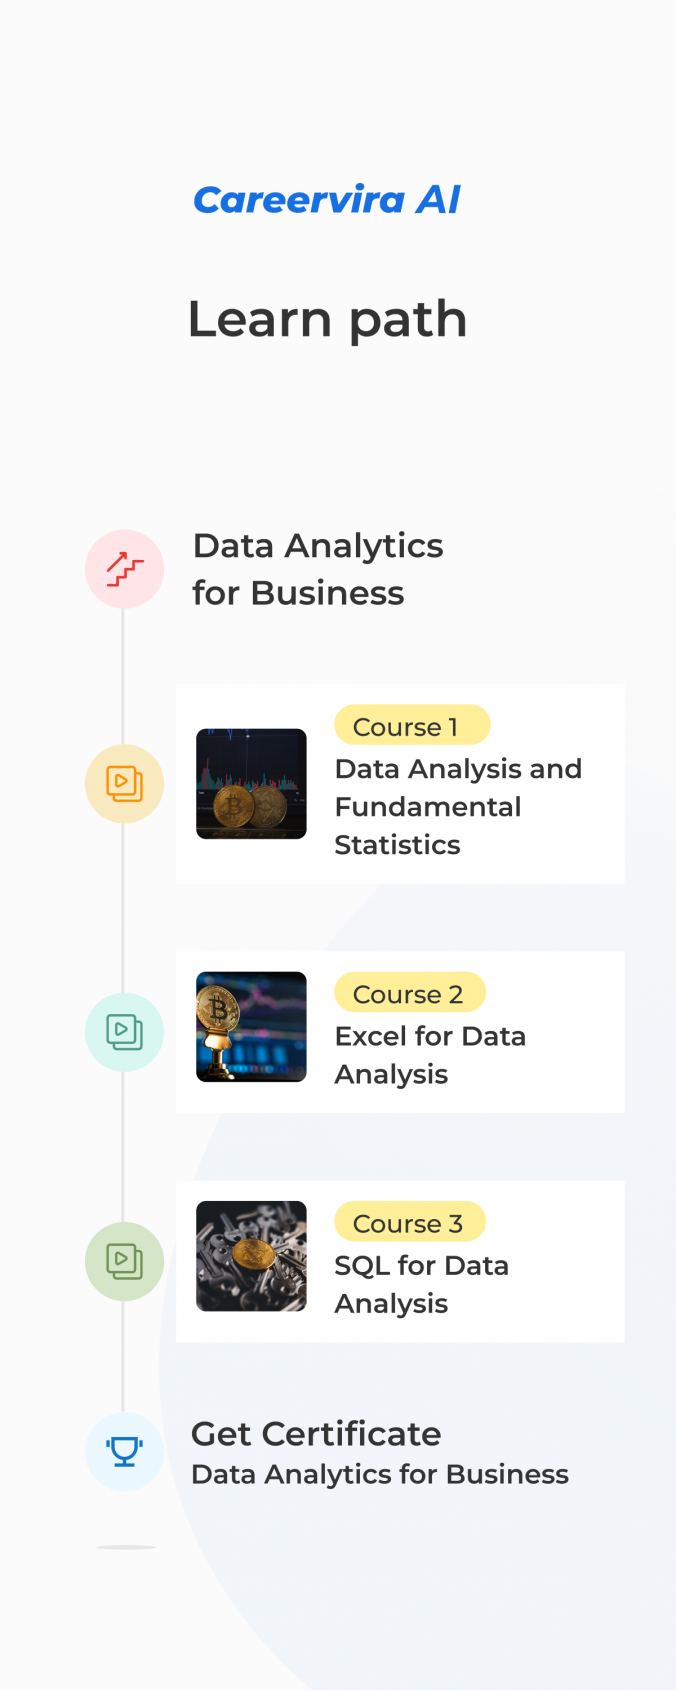Select the orange Course 1 video icon
The height and width of the screenshot is (1690, 676).
[124, 784]
